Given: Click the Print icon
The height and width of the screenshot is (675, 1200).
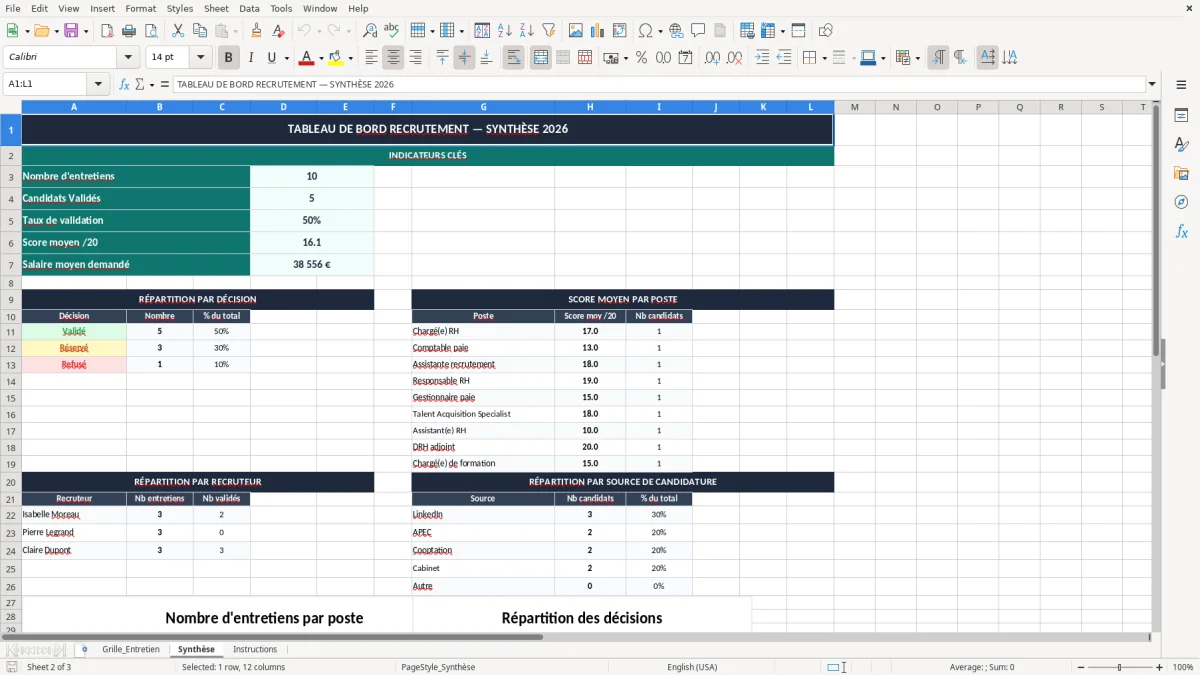Looking at the screenshot, I should (x=129, y=31).
